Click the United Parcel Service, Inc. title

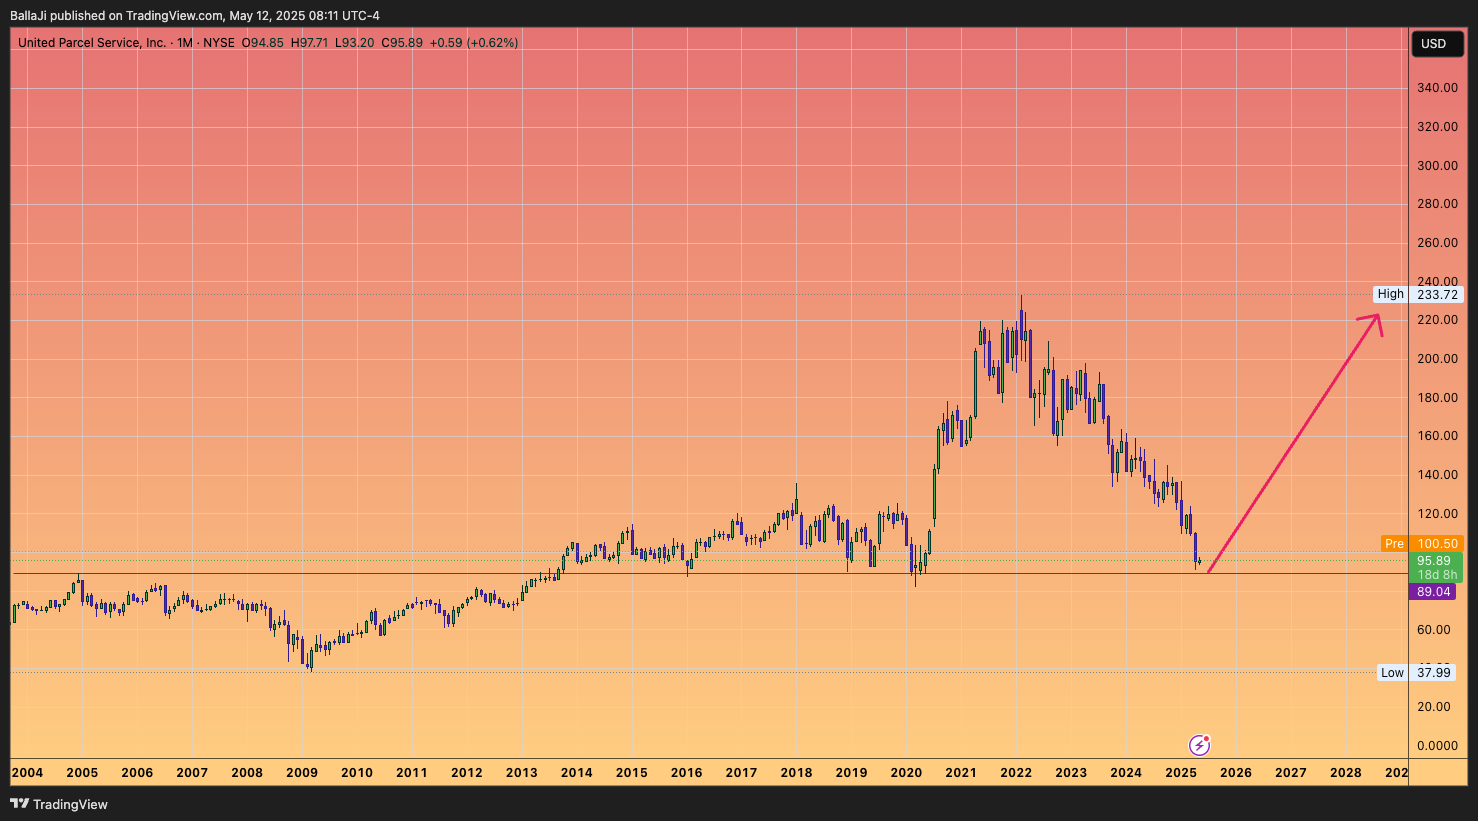point(92,43)
